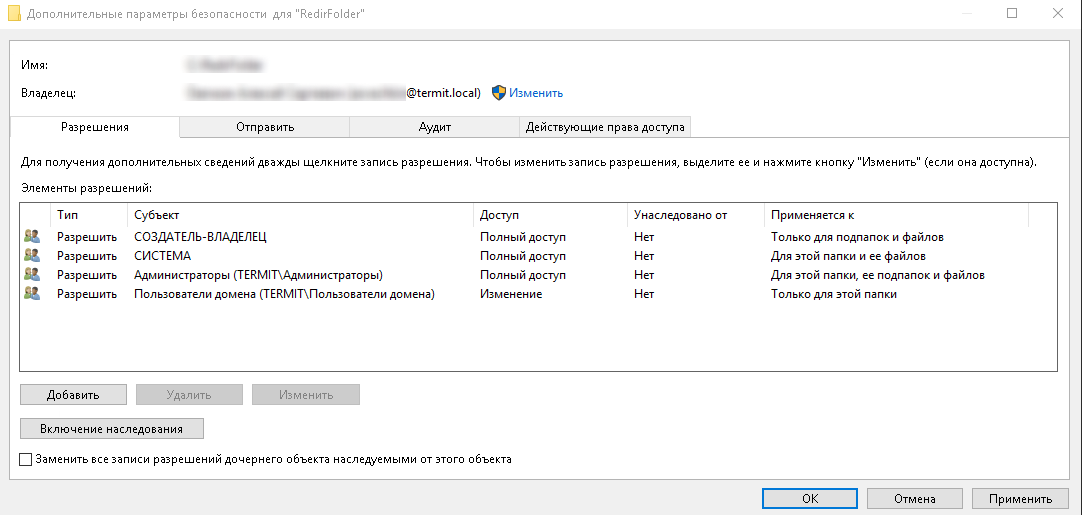Screen dimensions: 1082x515
Task: Click the Включение наследования button
Action: (x=112, y=429)
